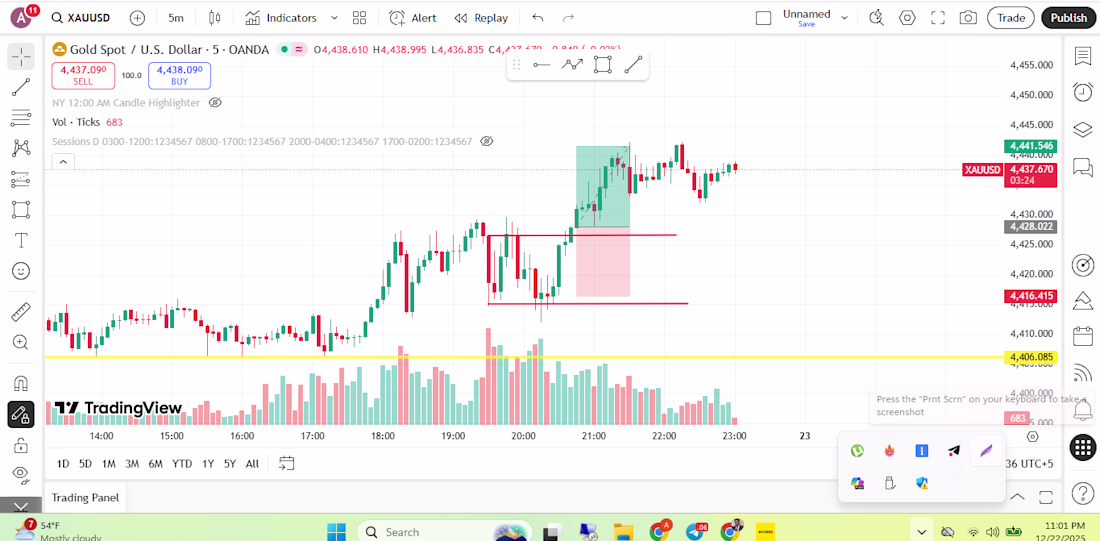The height and width of the screenshot is (541, 1100).
Task: Open the Object tree layers icon
Action: click(x=1082, y=130)
